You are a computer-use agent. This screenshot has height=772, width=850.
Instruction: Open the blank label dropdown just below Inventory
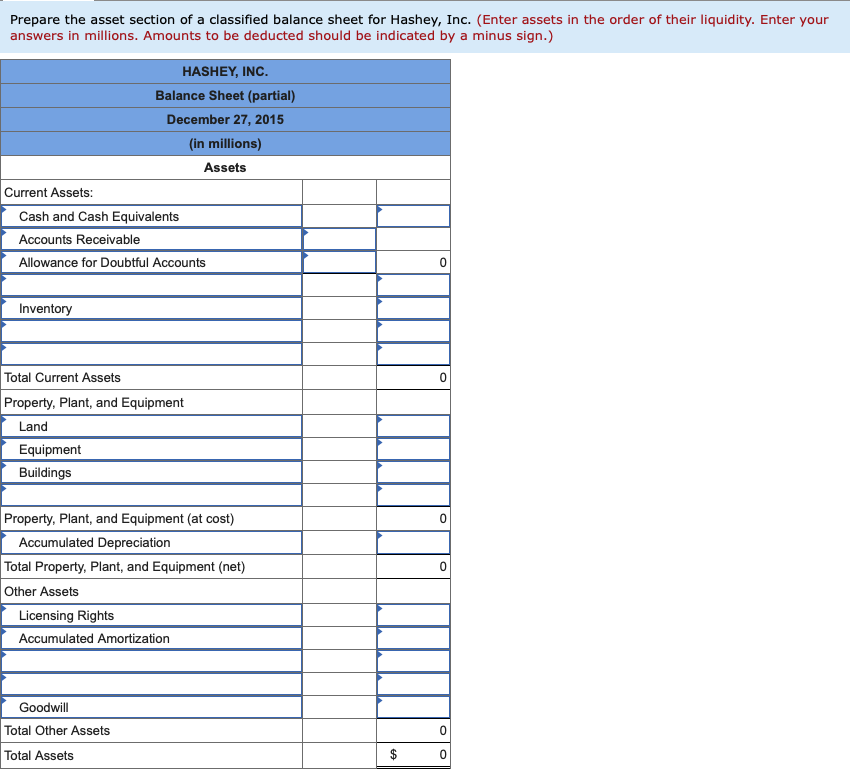pyautogui.click(x=151, y=331)
